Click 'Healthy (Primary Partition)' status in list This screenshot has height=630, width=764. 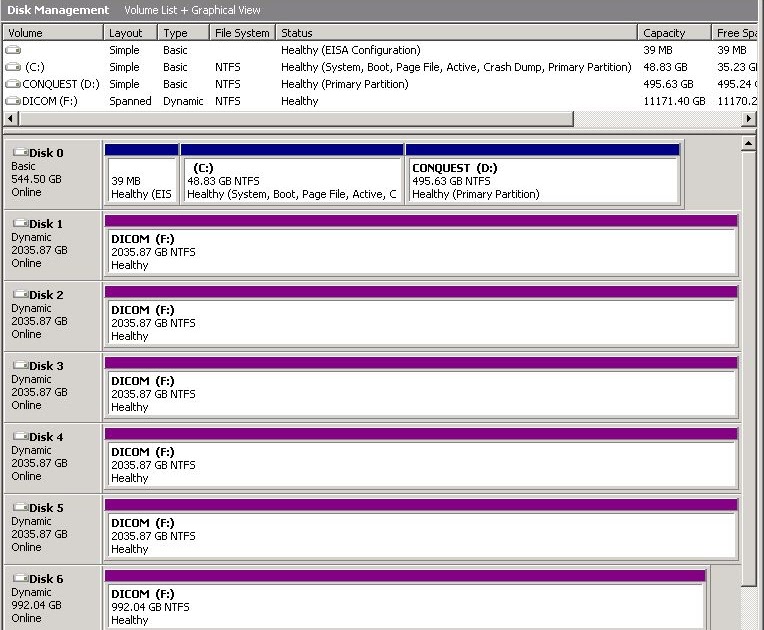tap(344, 84)
